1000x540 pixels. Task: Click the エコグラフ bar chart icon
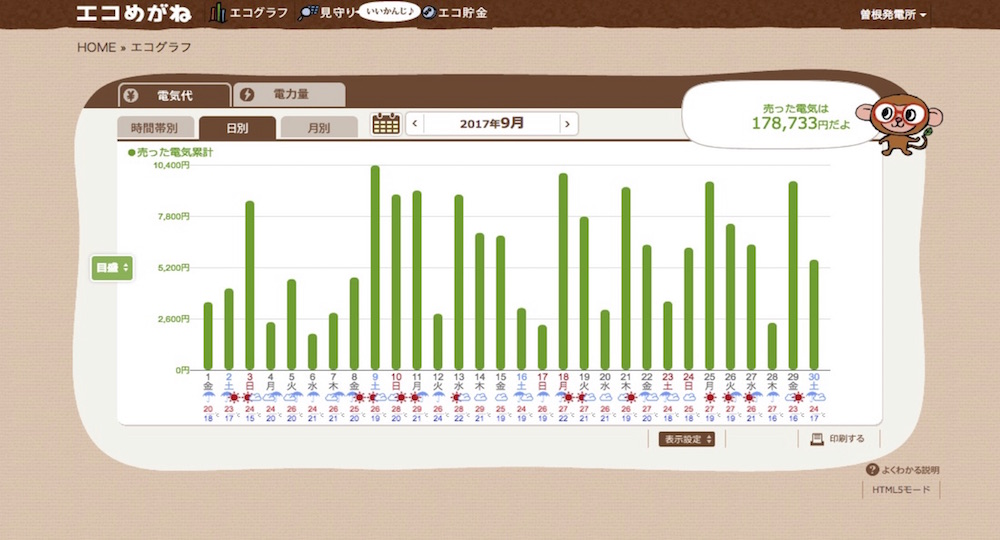coord(218,13)
